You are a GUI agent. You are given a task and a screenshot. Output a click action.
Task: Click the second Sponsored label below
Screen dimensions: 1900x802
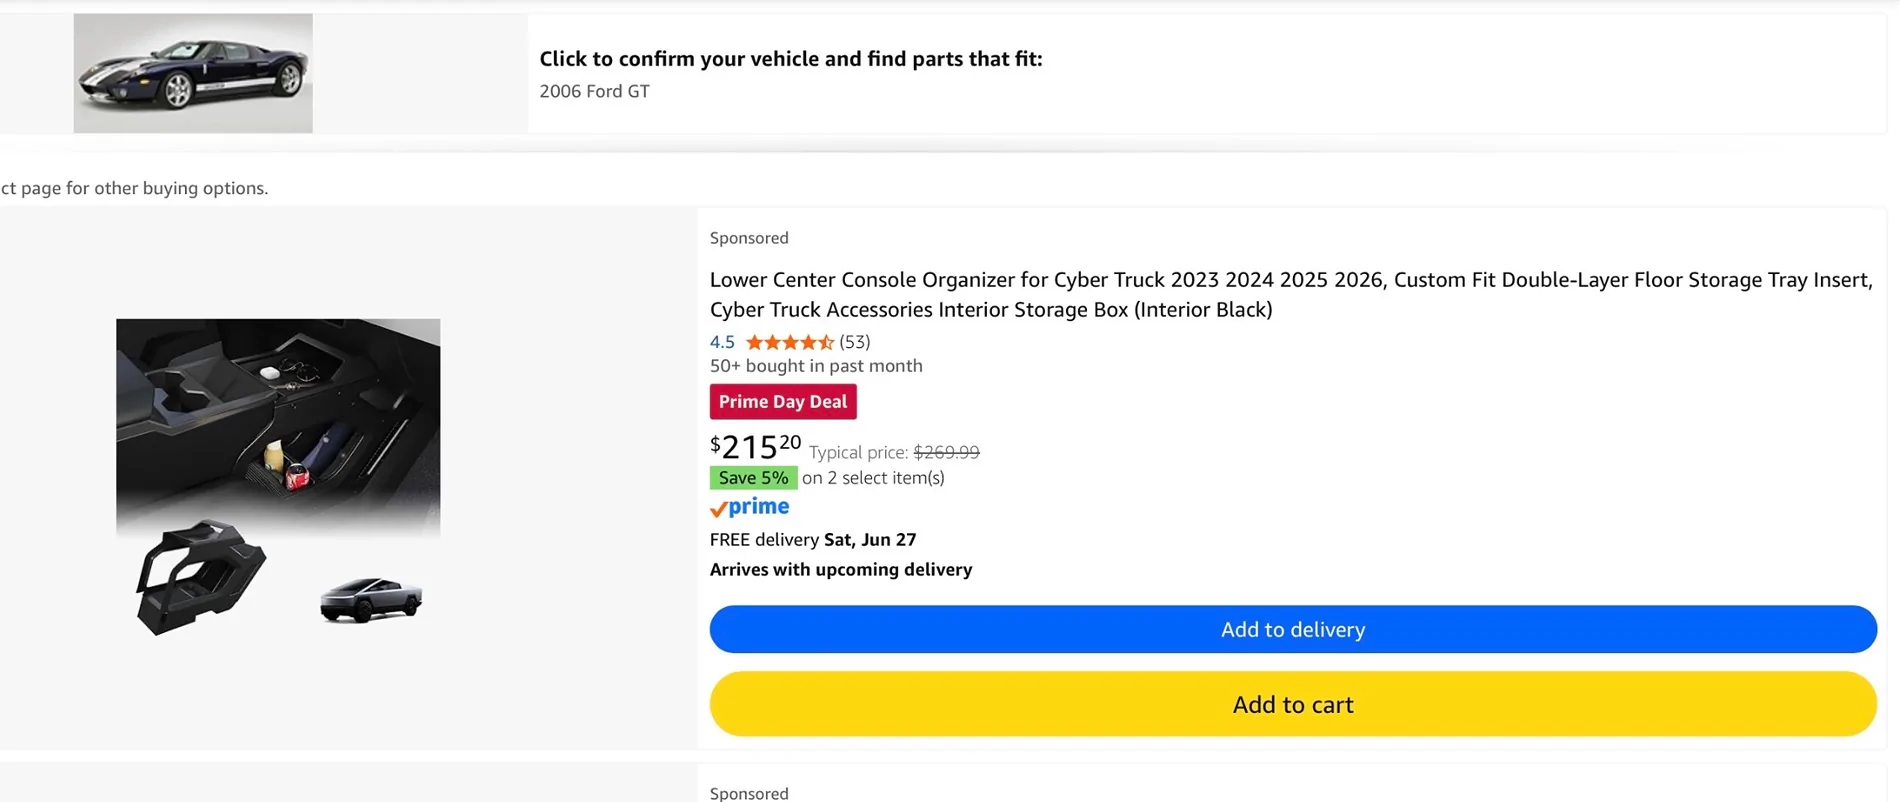tap(749, 793)
